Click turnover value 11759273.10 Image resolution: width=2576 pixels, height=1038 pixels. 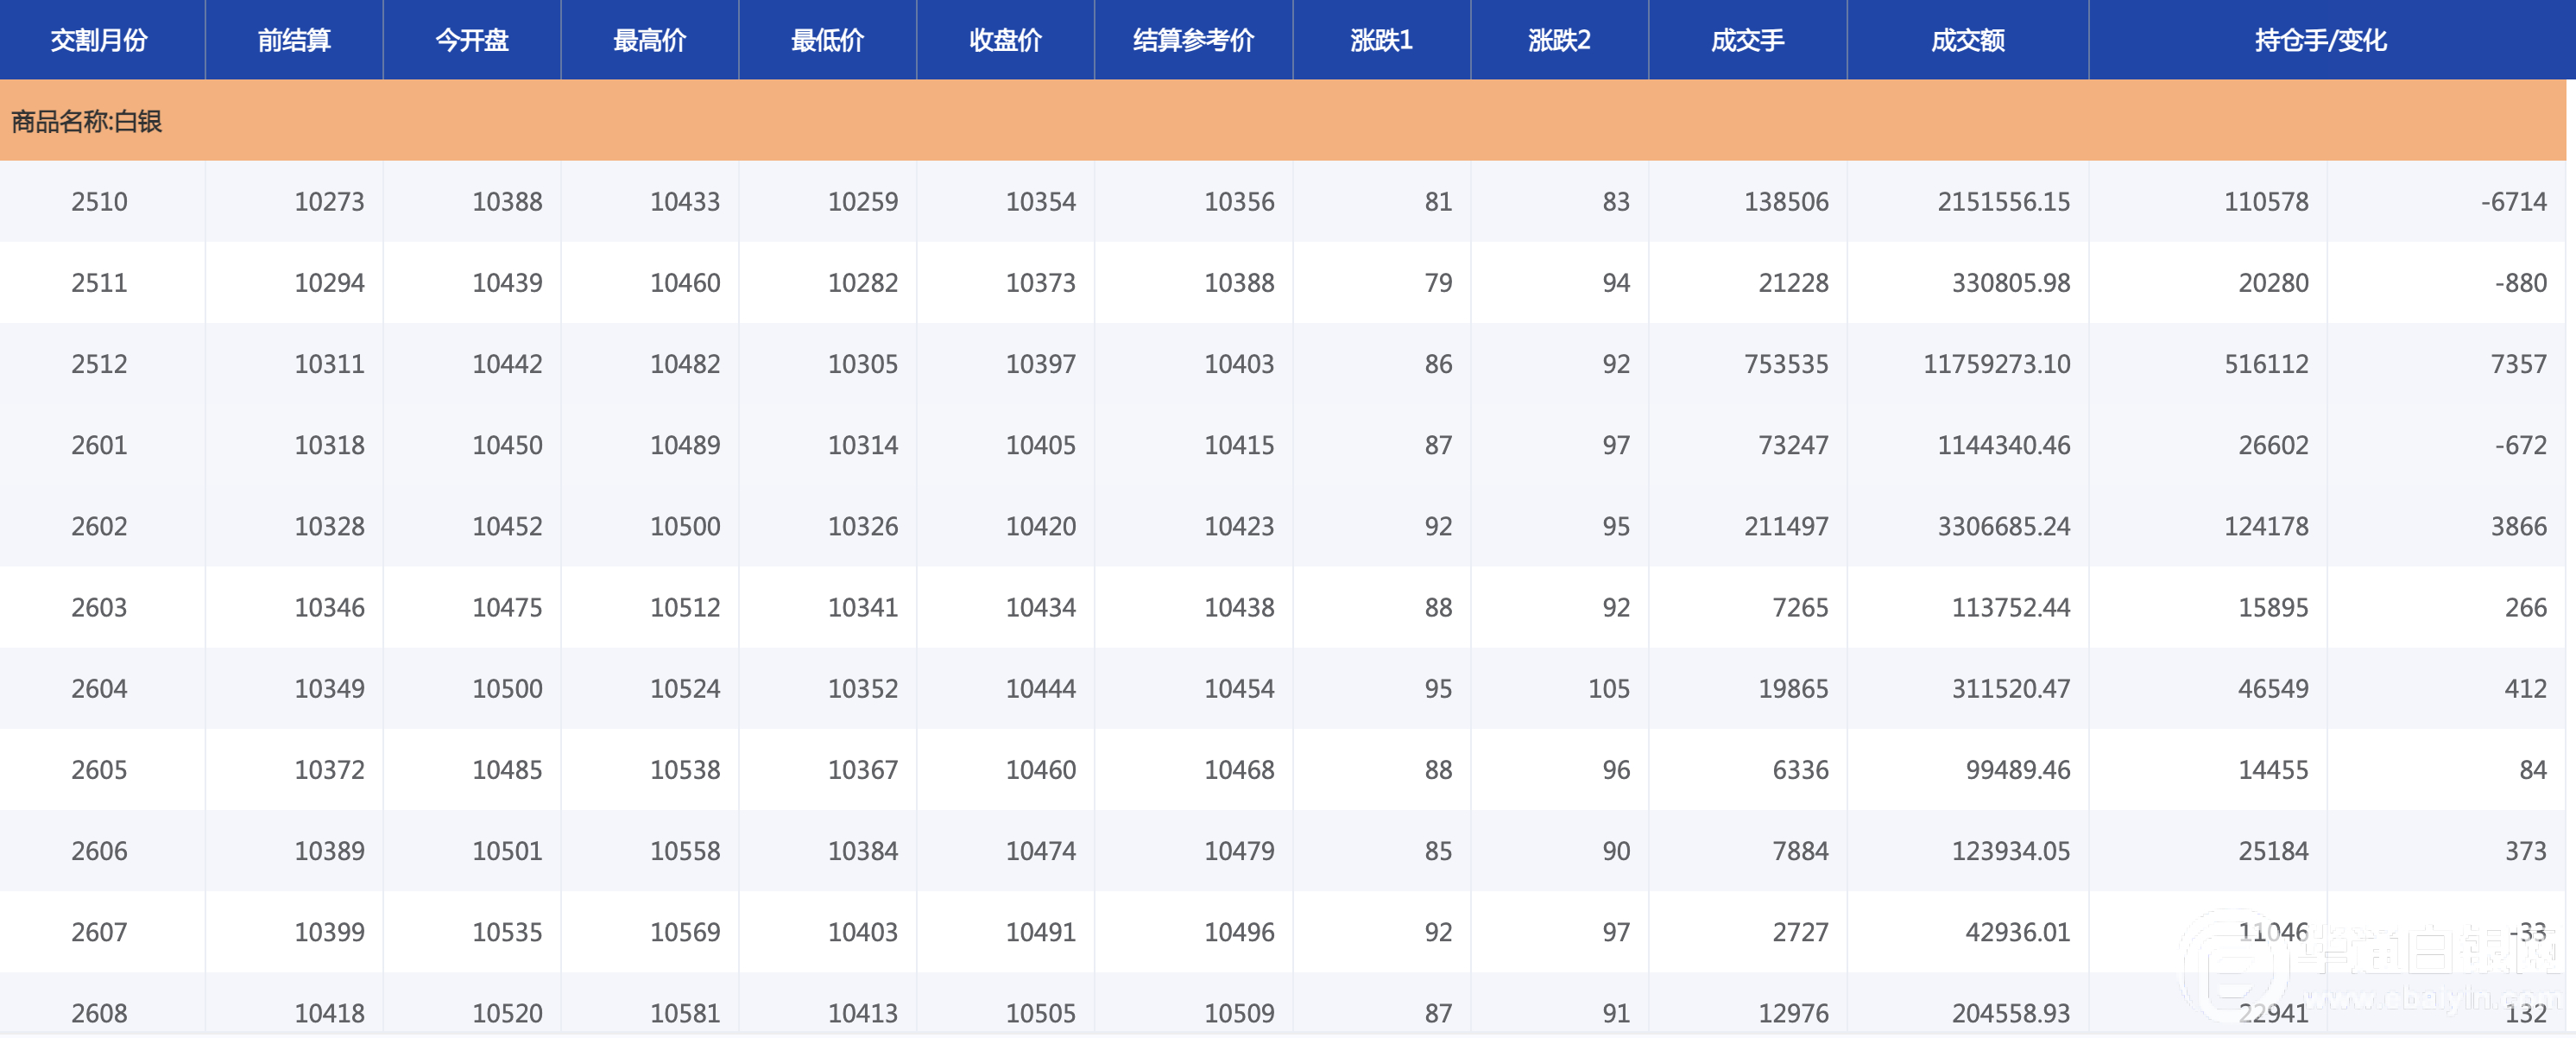(x=1996, y=364)
